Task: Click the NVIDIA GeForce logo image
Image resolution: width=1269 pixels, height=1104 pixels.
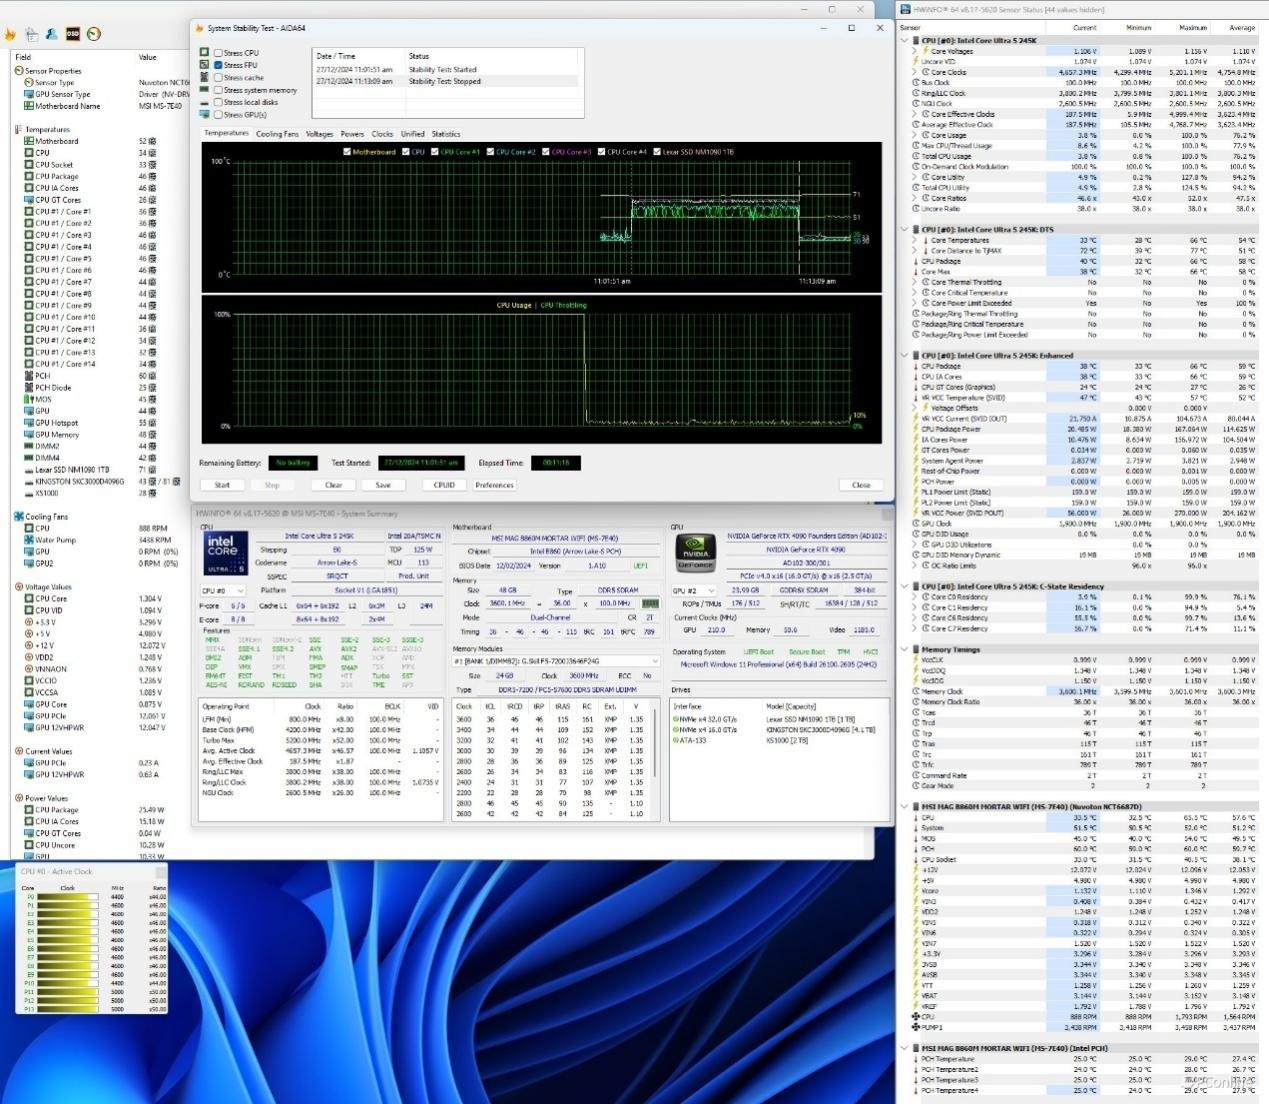Action: tap(695, 552)
